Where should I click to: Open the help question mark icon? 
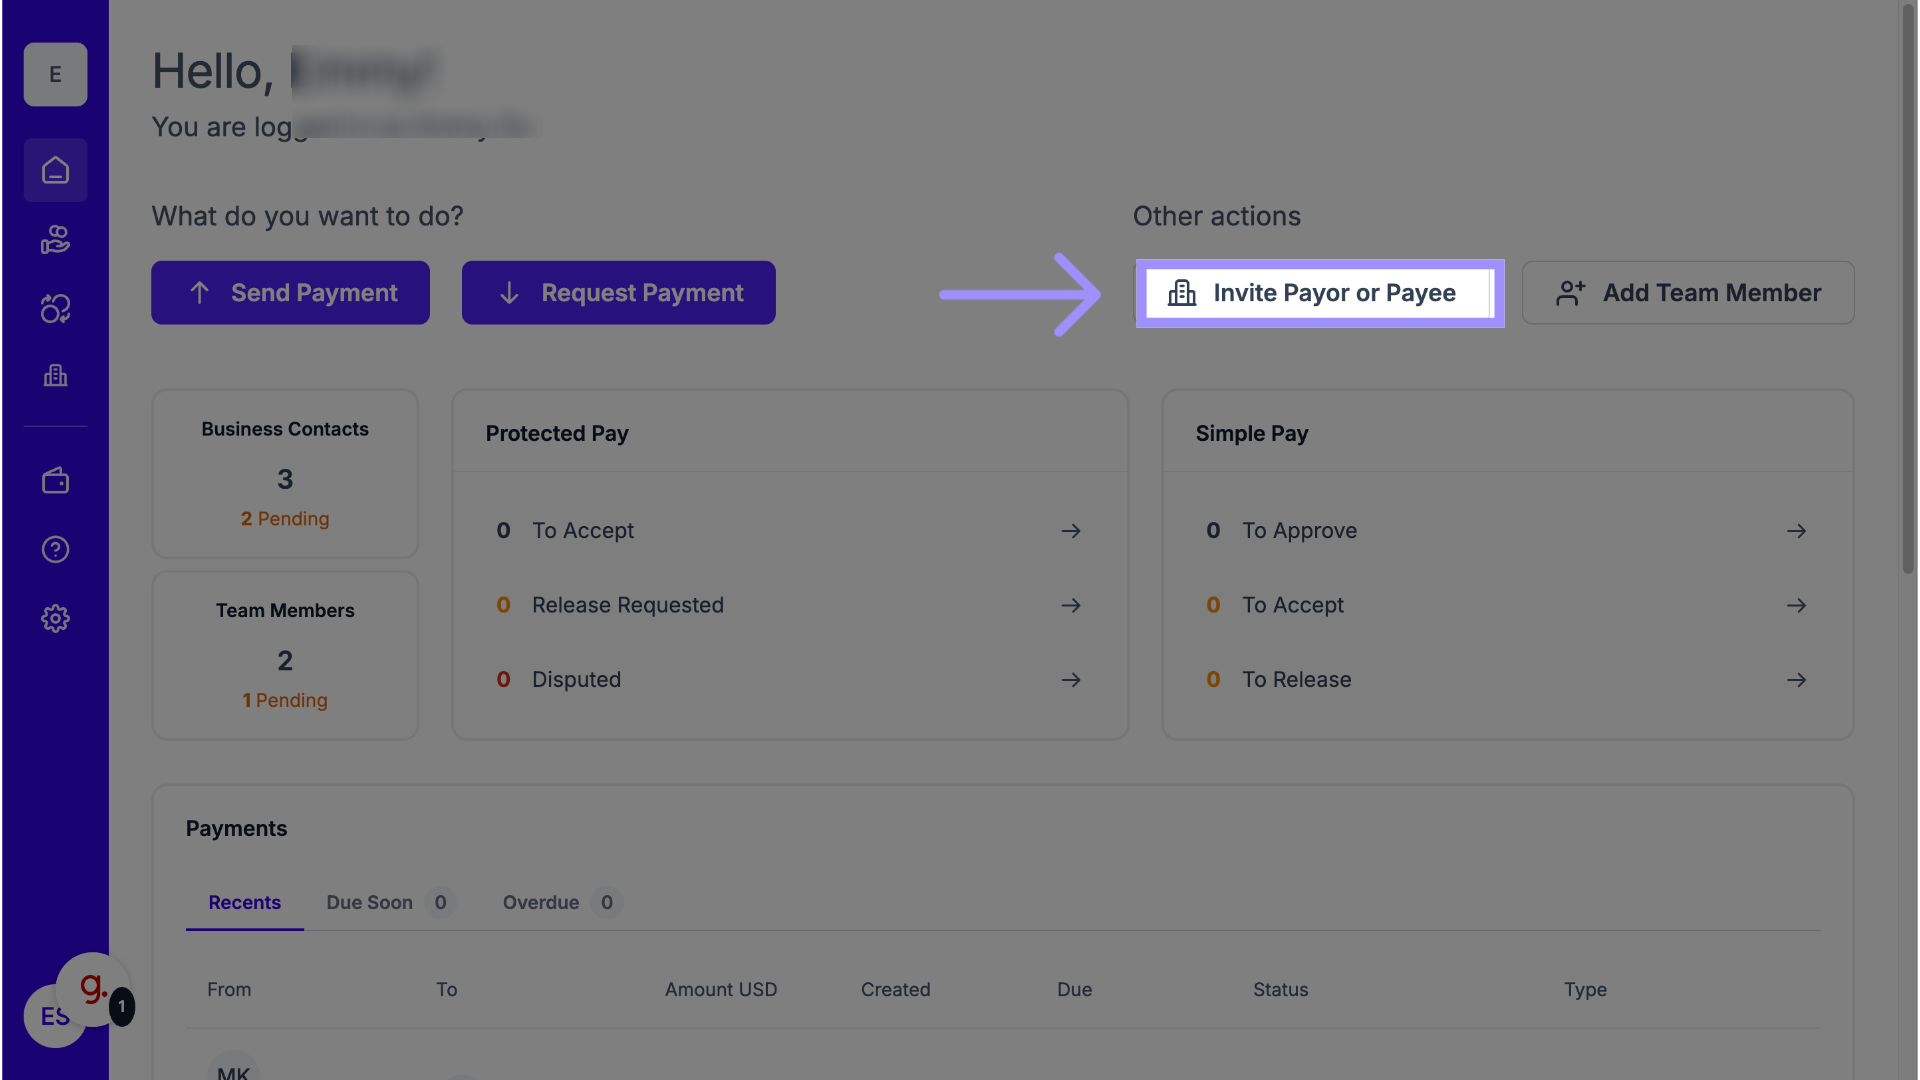[55, 550]
